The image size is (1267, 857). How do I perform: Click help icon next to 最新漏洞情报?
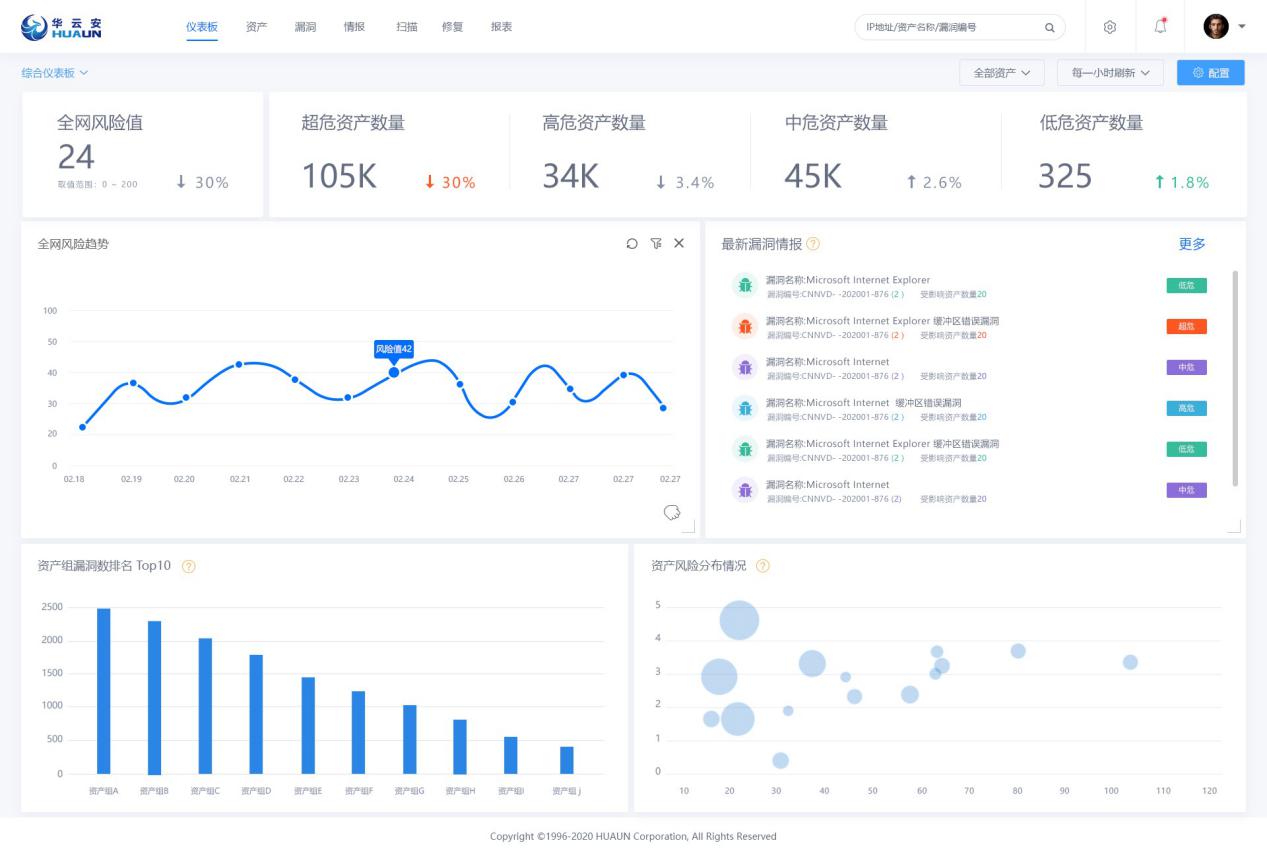(813, 244)
